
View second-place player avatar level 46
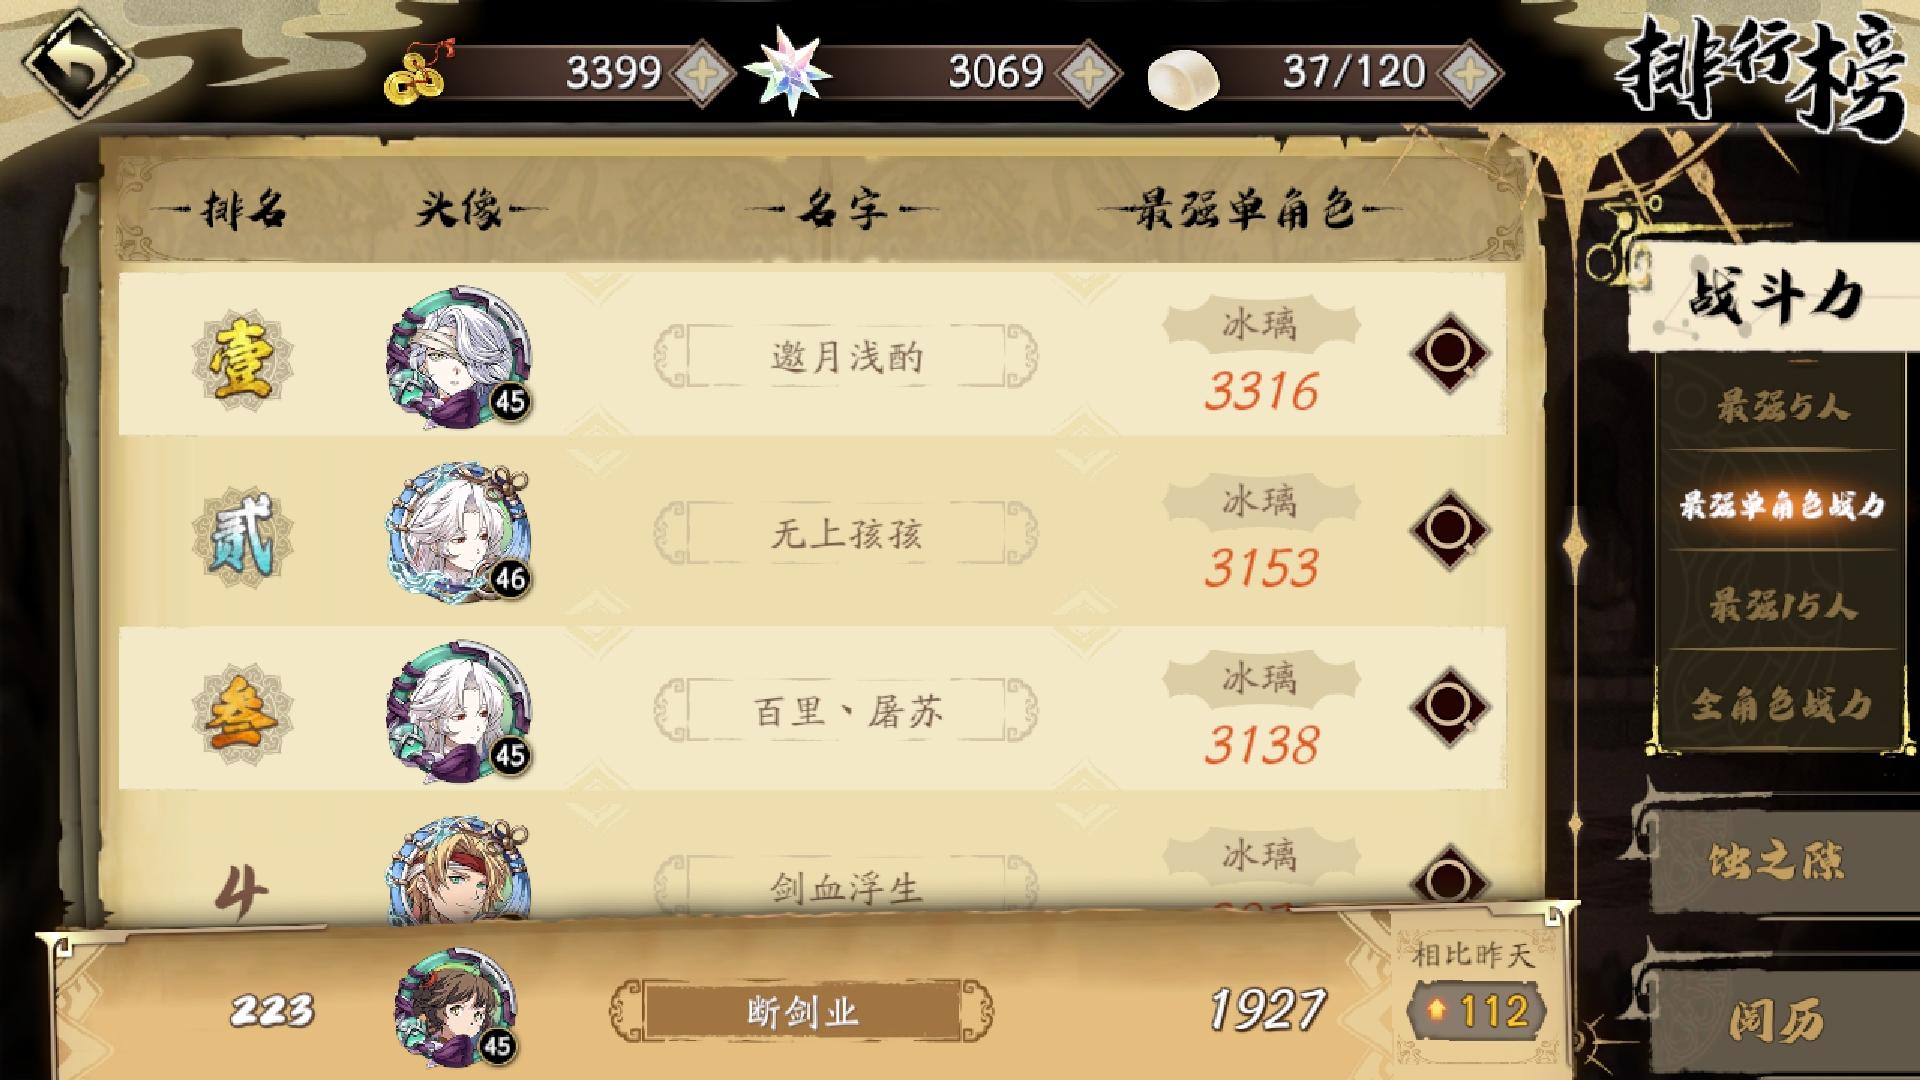coord(459,533)
